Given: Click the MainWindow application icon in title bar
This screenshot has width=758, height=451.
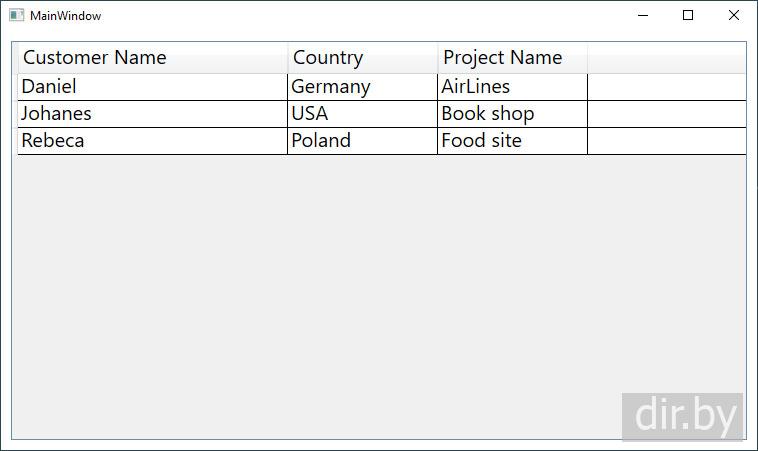Looking at the screenshot, I should coord(16,16).
